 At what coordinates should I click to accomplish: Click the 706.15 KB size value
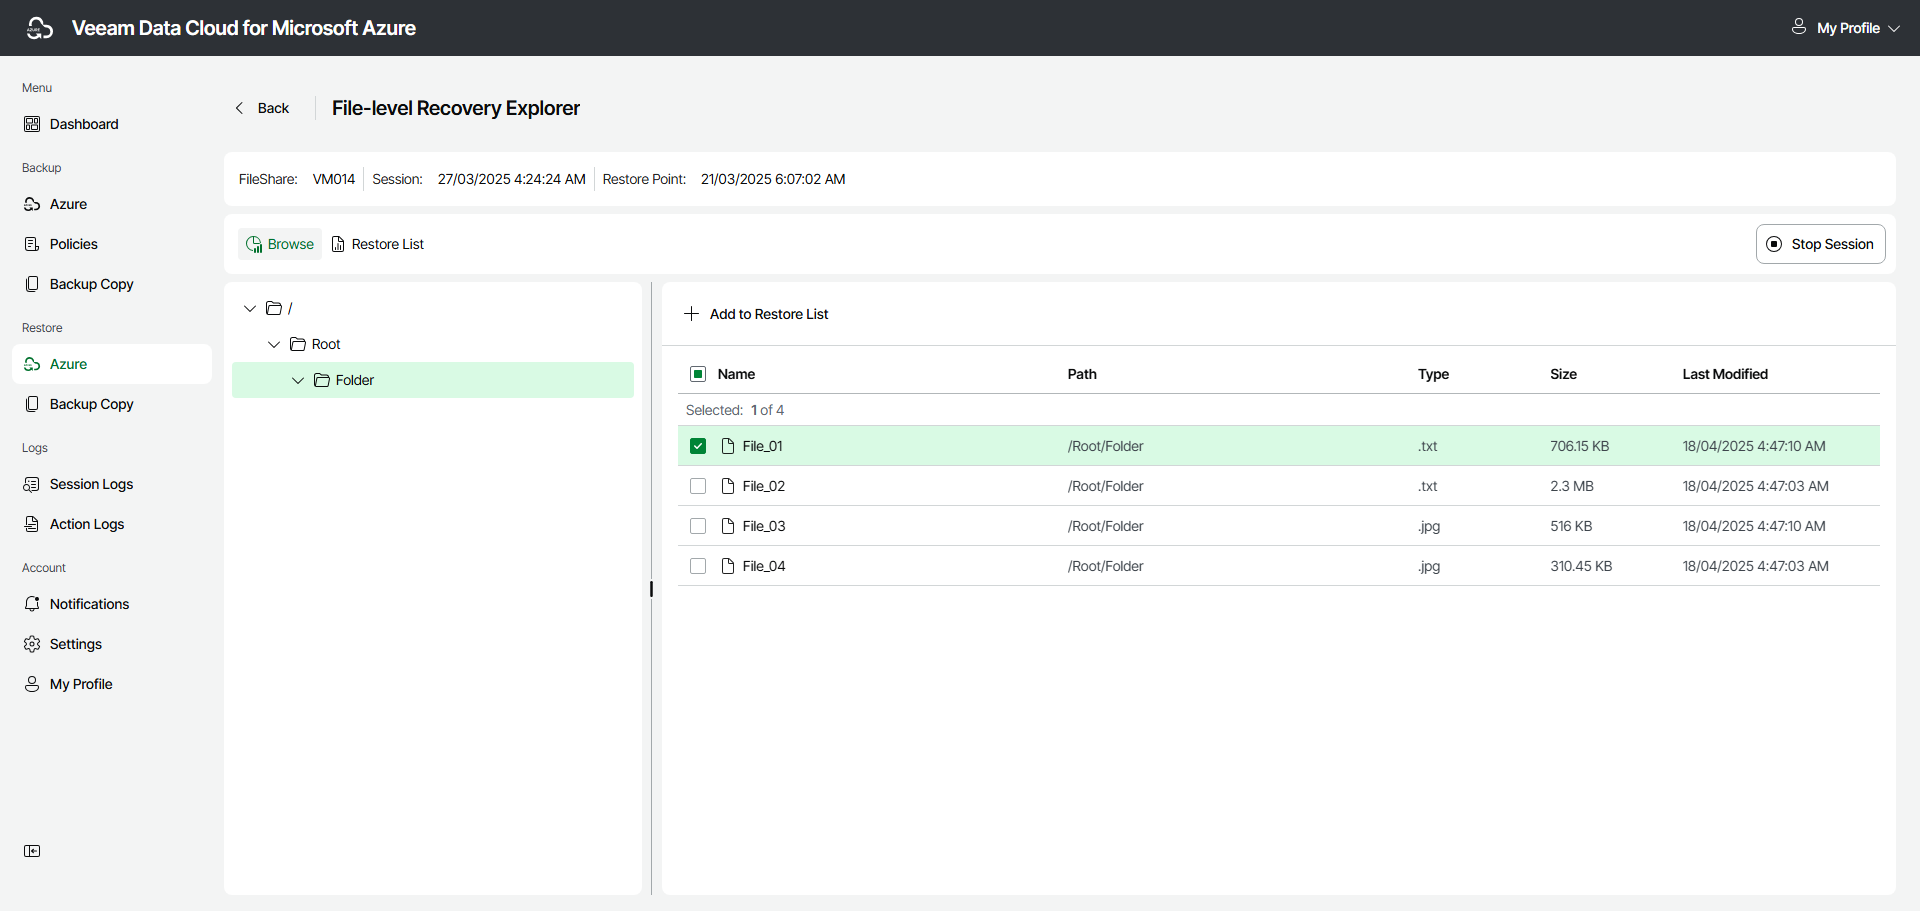coord(1580,446)
